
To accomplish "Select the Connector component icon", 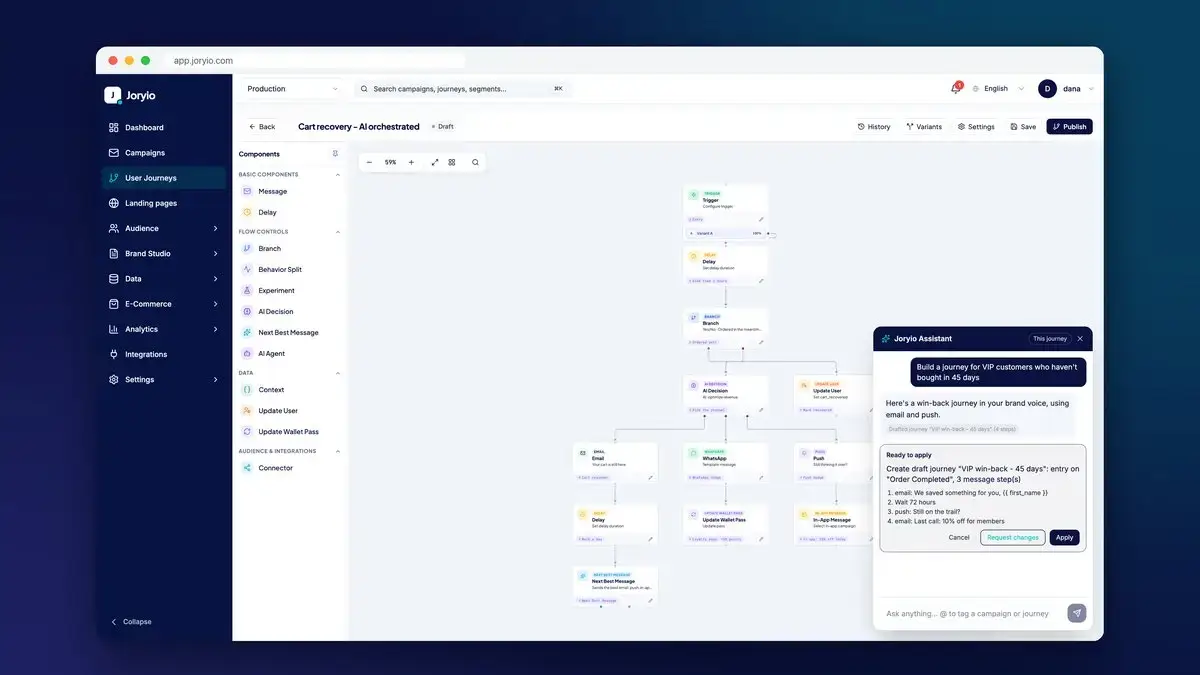I will tap(247, 468).
